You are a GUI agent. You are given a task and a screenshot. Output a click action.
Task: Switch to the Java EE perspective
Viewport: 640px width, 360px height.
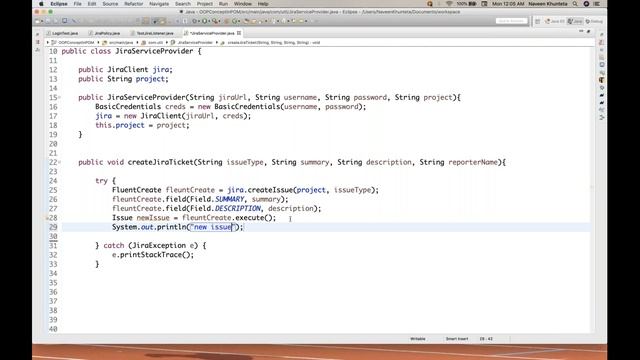[x=555, y=21]
